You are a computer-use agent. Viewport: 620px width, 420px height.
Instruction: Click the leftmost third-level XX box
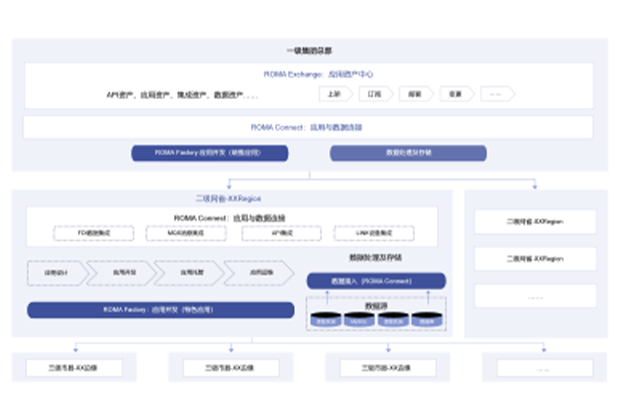pyautogui.click(x=74, y=368)
